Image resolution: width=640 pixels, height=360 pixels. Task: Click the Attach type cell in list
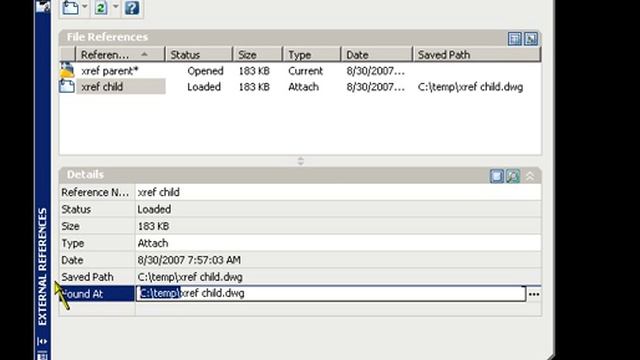[x=303, y=87]
